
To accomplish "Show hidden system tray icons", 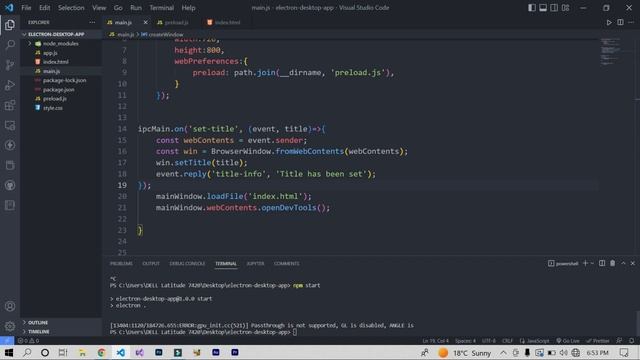I will (x=503, y=352).
